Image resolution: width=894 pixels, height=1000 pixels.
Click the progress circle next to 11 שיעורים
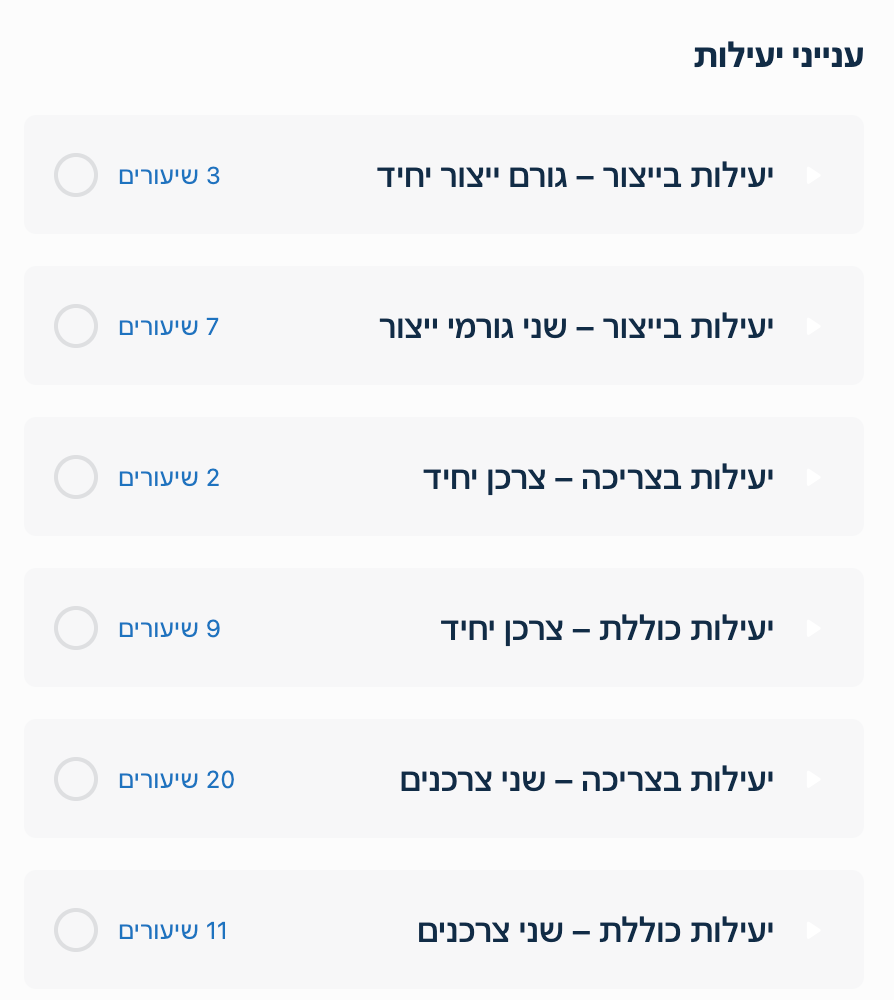click(76, 931)
